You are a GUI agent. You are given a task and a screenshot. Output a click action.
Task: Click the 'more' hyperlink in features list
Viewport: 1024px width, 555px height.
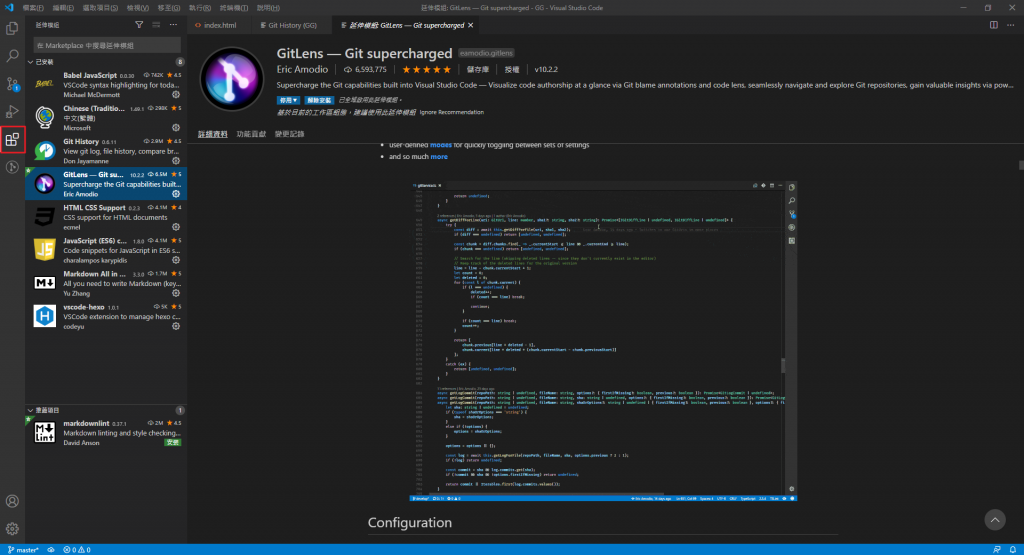[439, 157]
